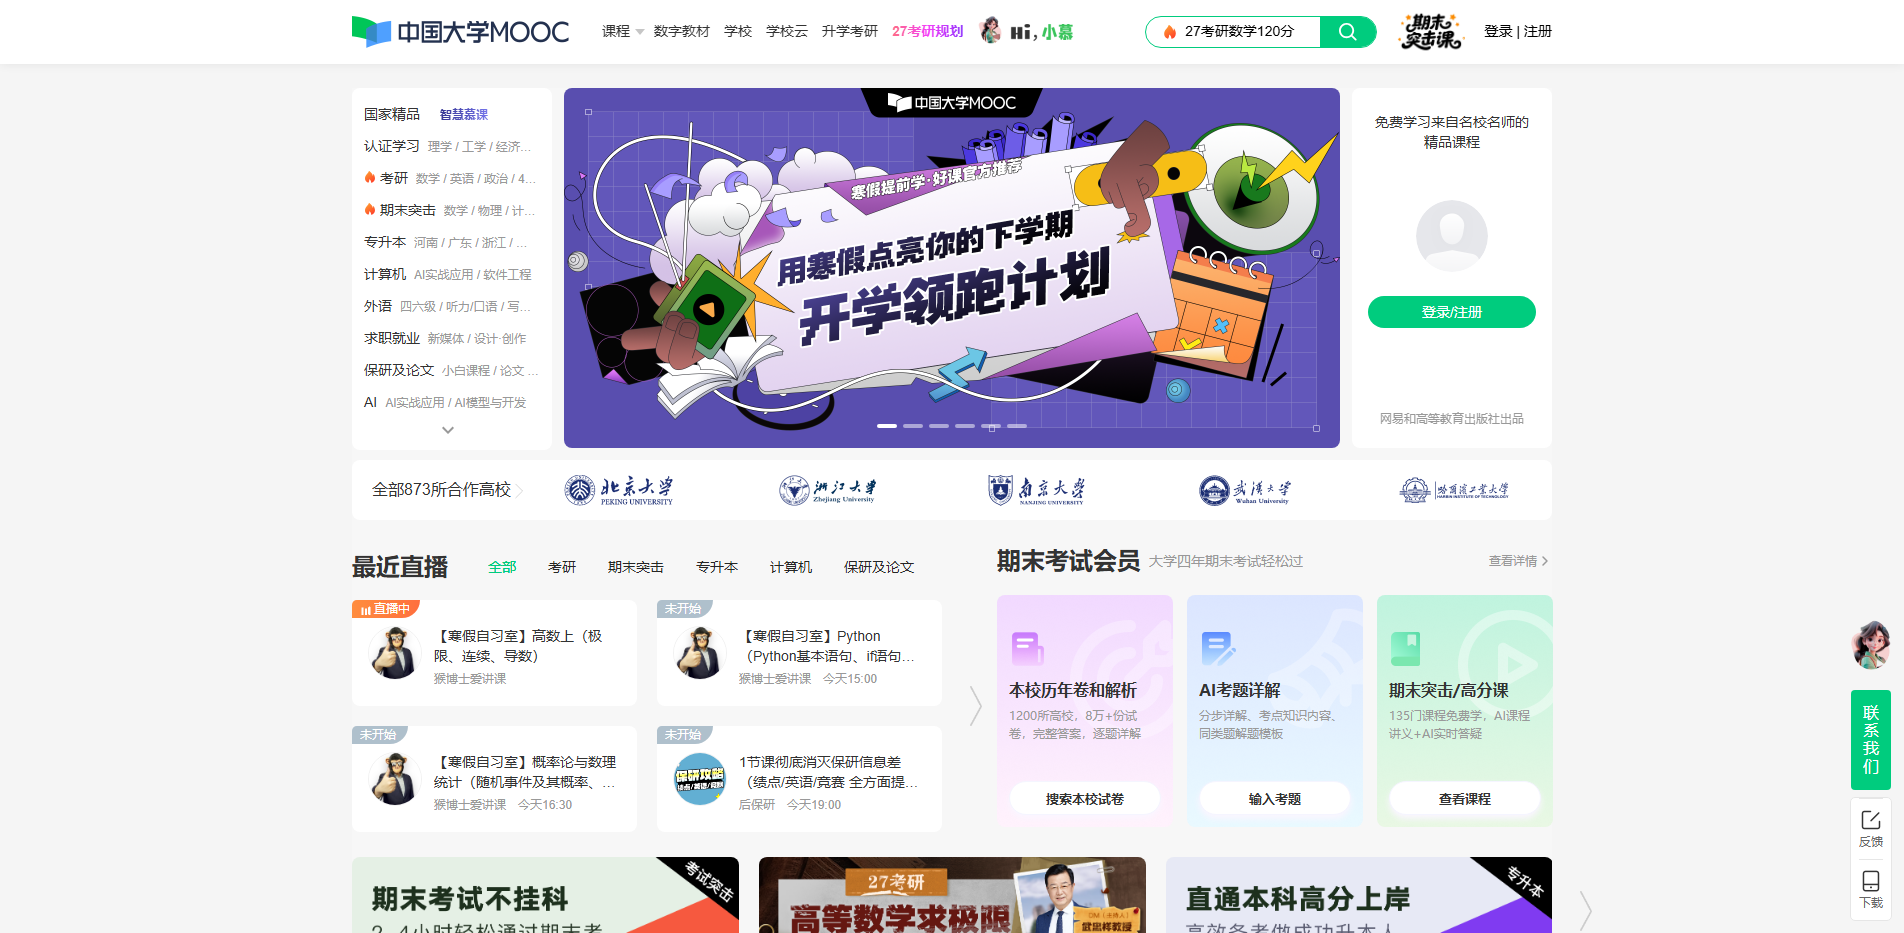Click the green 登录/注册 button
The width and height of the screenshot is (1904, 933).
(x=1451, y=311)
